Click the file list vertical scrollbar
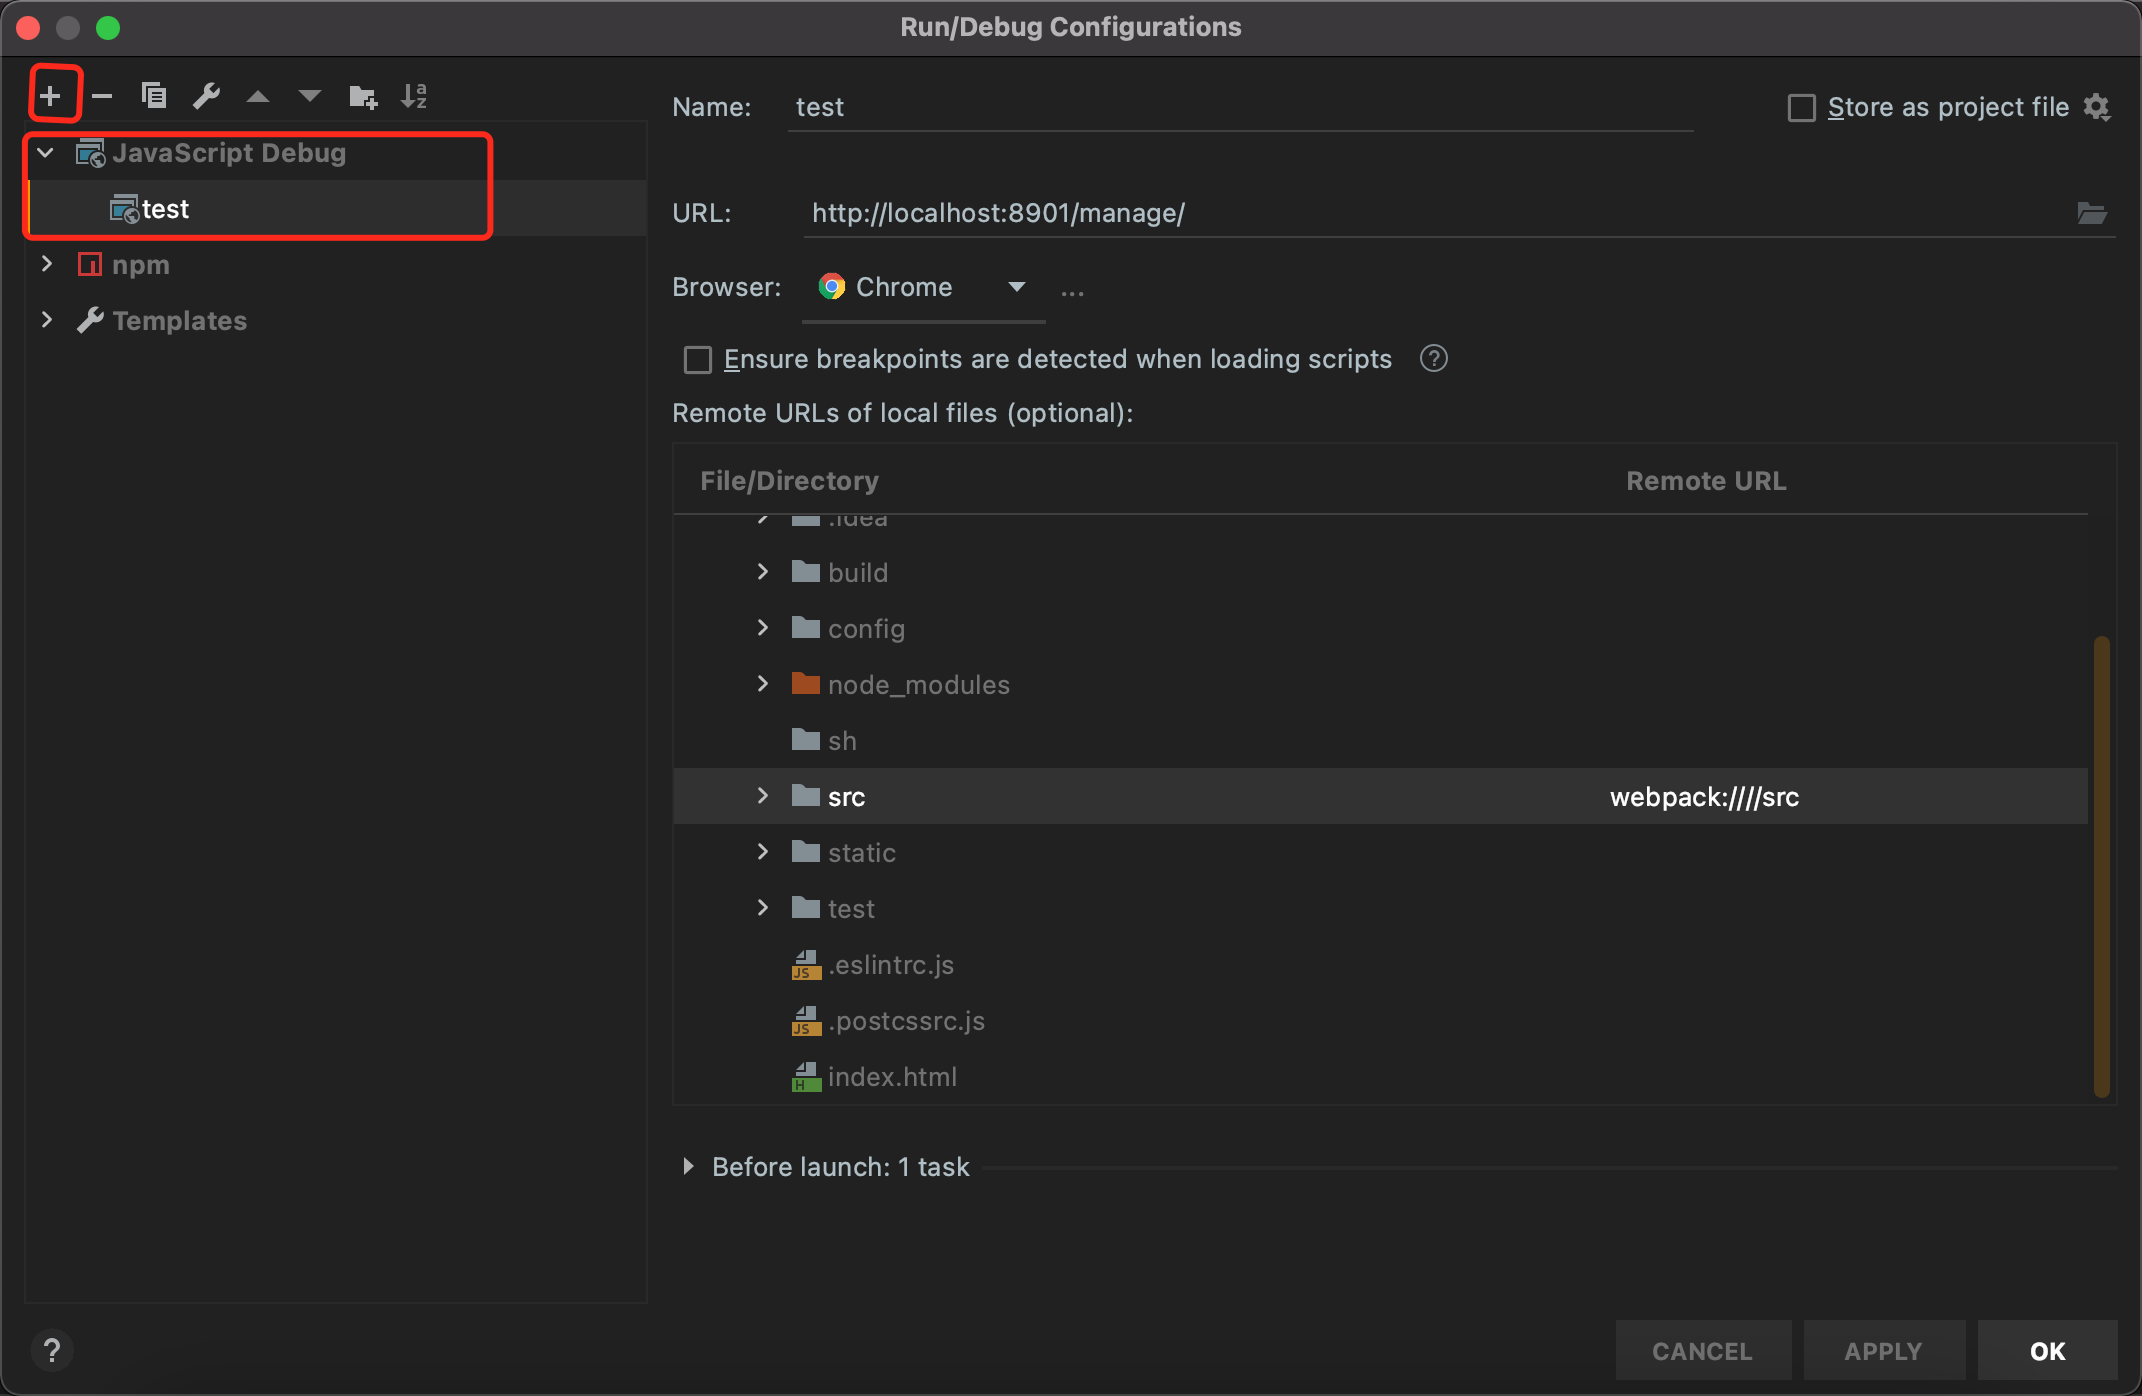 pos(2102,866)
